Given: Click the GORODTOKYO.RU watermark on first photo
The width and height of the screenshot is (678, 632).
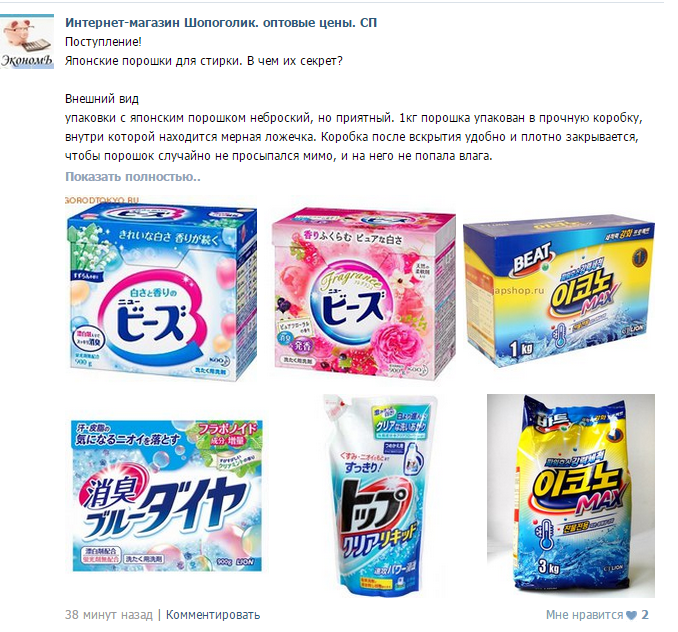Looking at the screenshot, I should pos(102,200).
